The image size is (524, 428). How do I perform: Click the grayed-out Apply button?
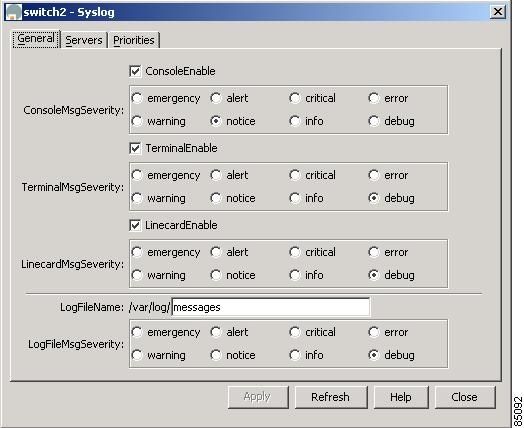coord(258,397)
